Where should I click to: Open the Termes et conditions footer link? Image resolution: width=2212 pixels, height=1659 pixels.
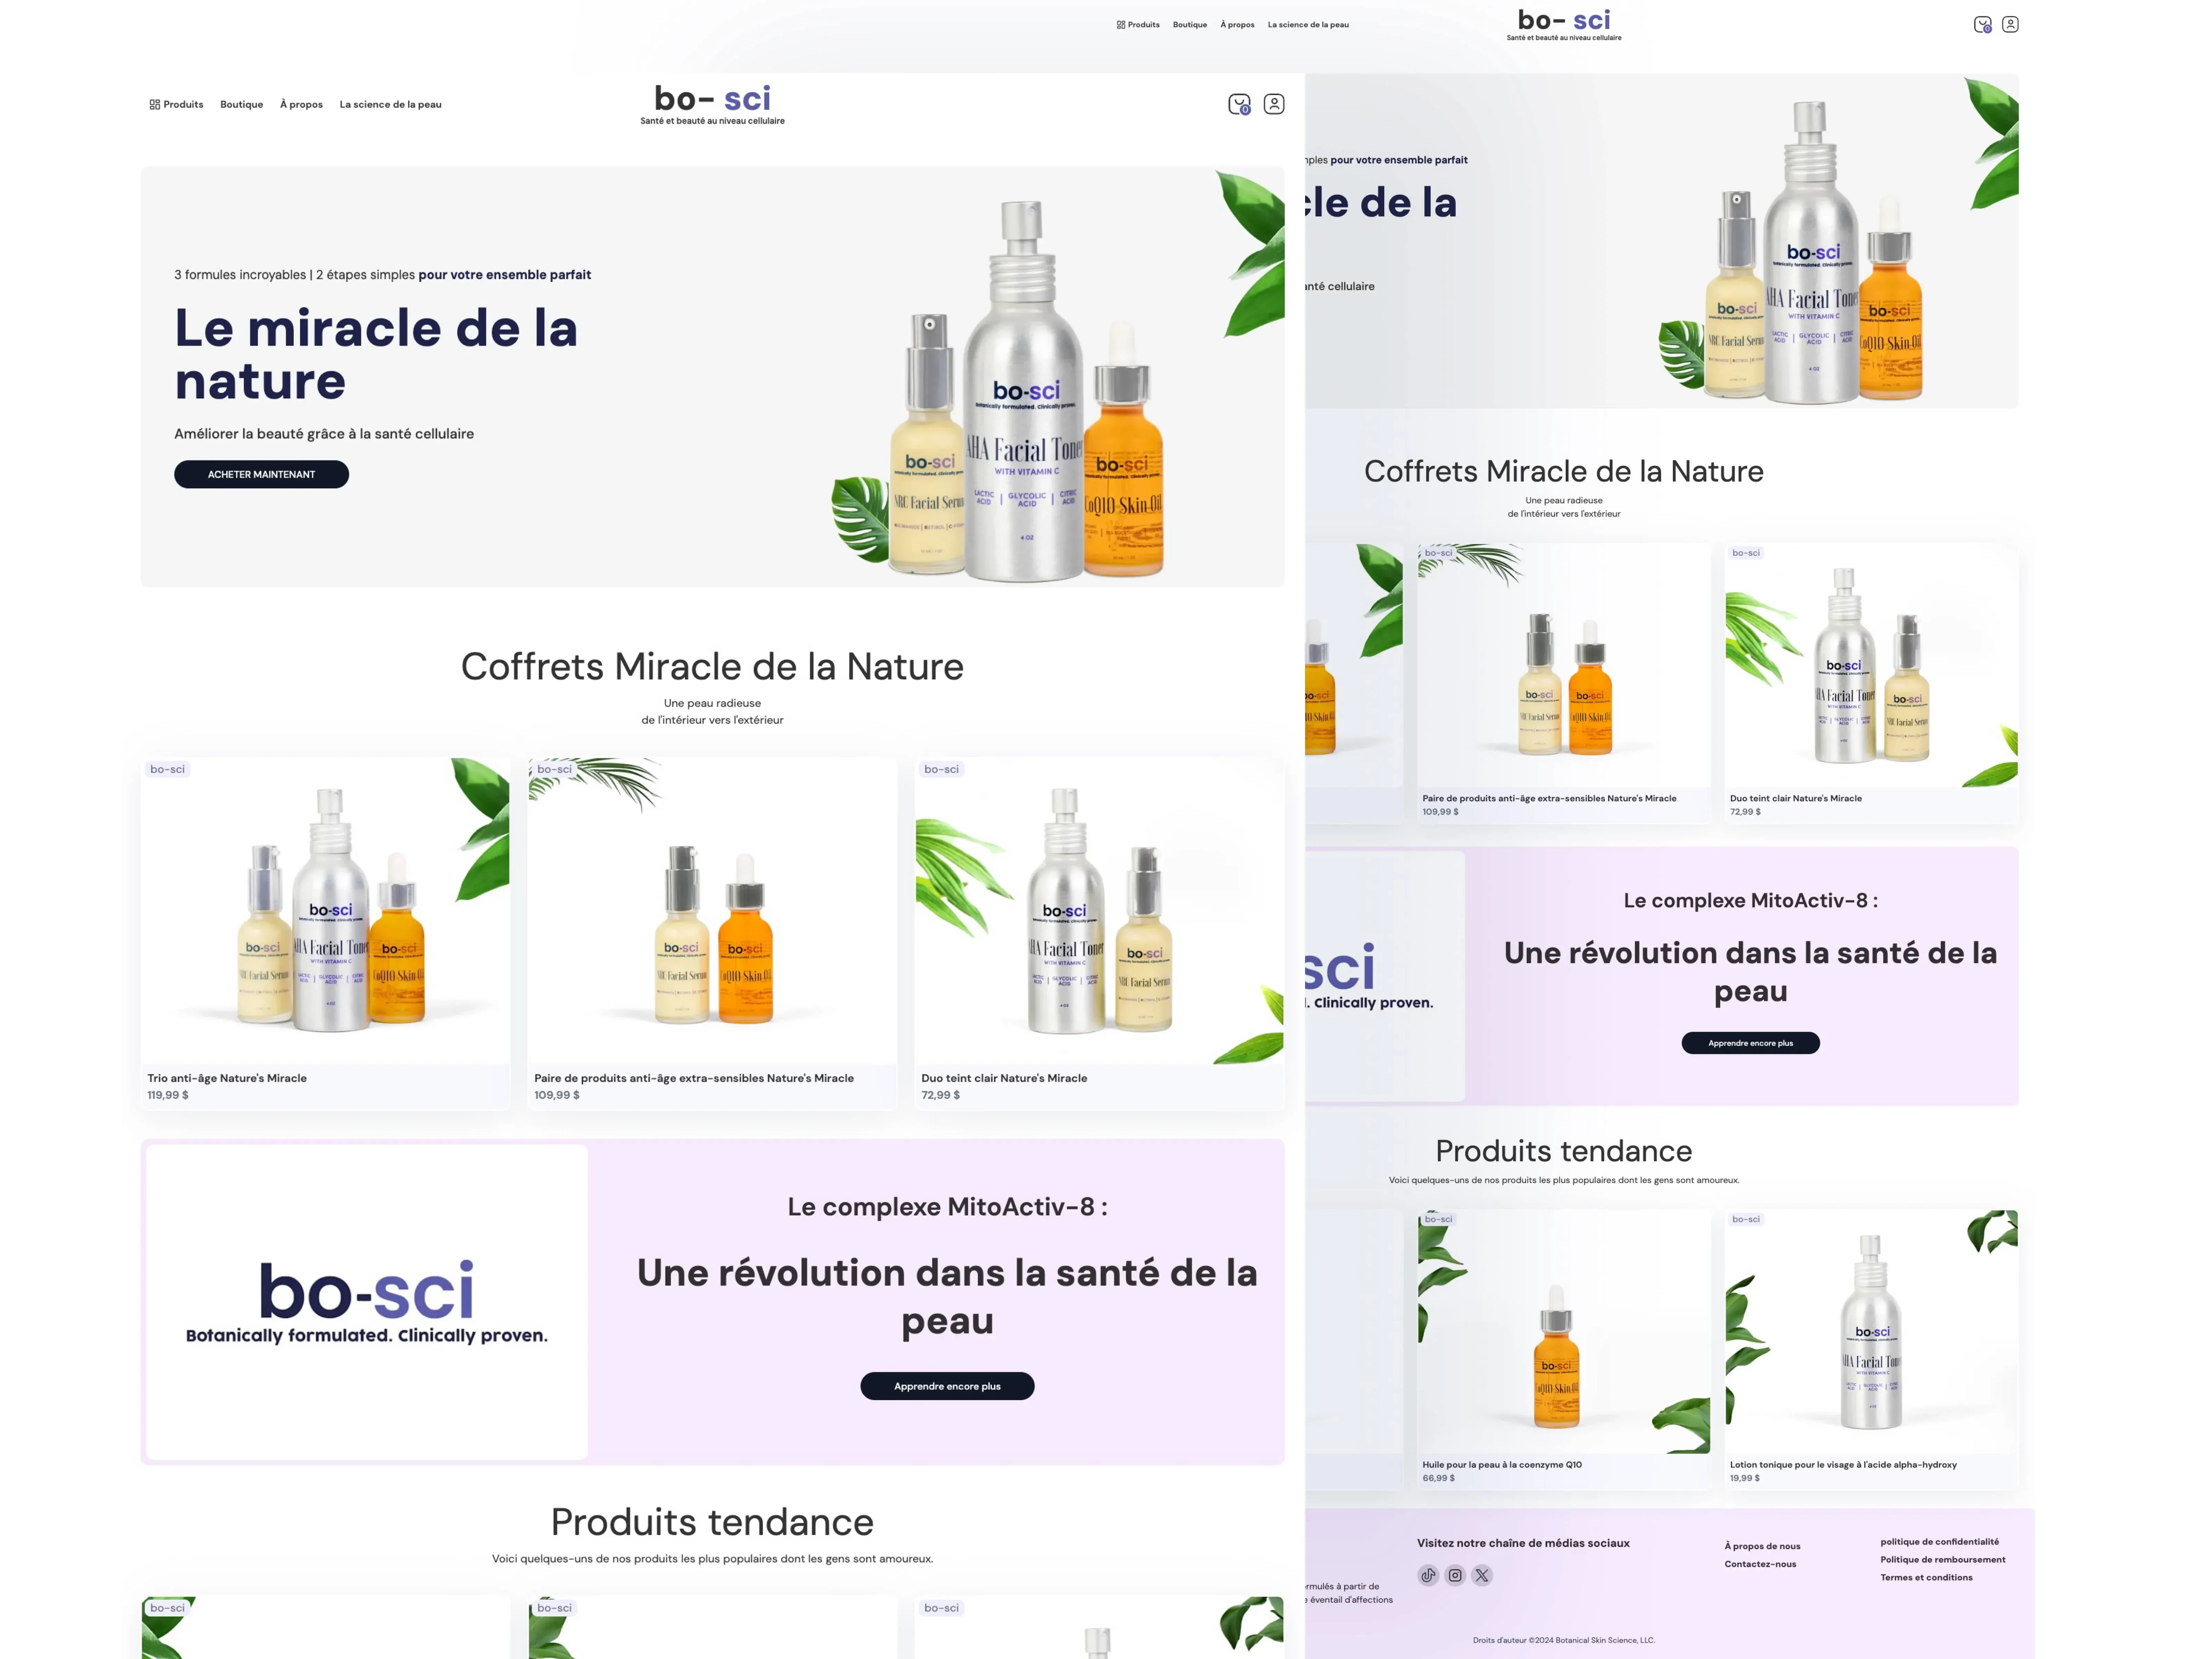(1926, 1578)
